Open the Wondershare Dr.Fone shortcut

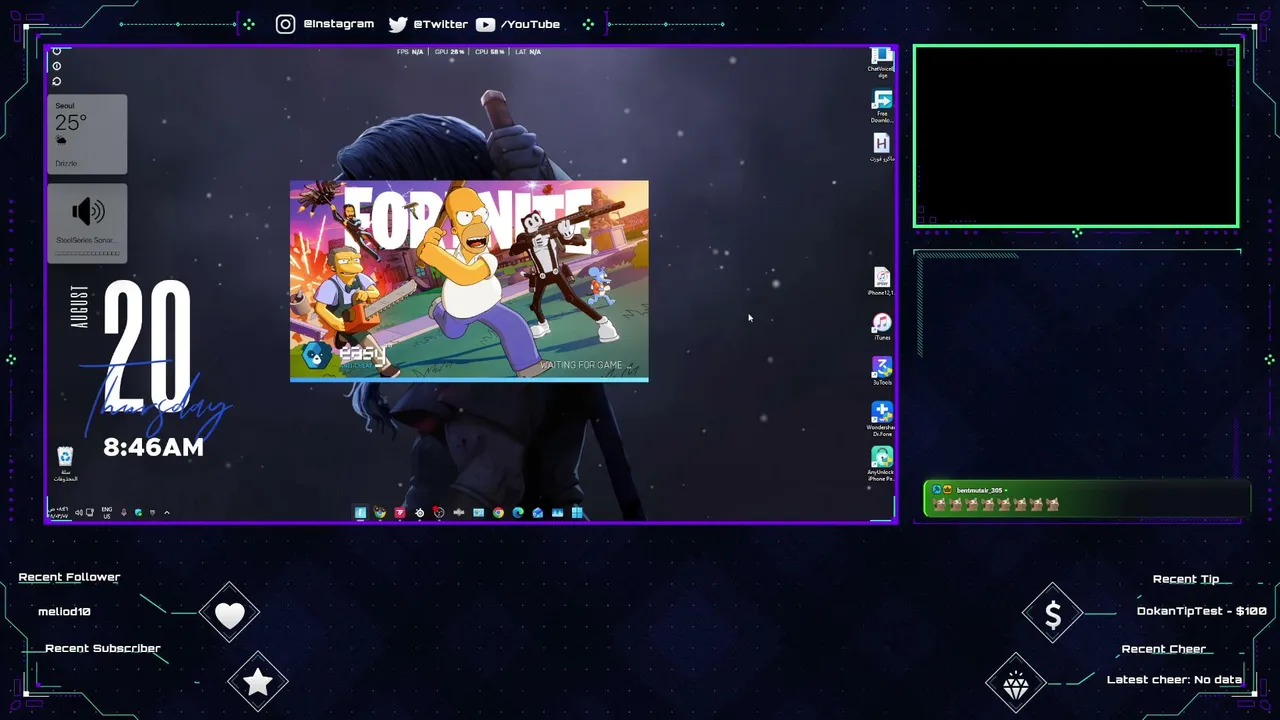(881, 419)
